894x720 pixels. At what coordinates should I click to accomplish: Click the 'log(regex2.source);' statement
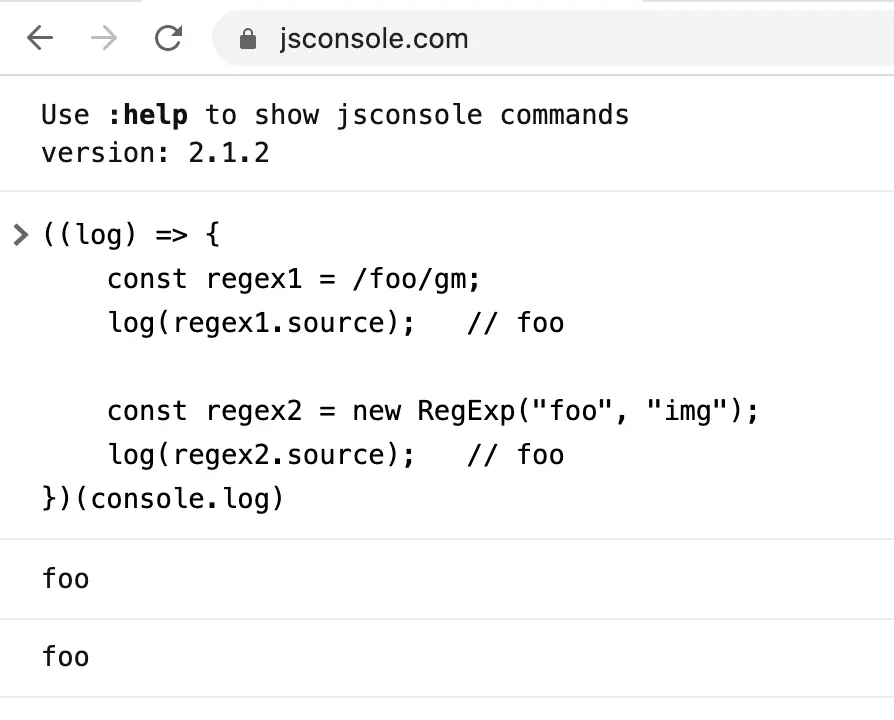coord(261,455)
